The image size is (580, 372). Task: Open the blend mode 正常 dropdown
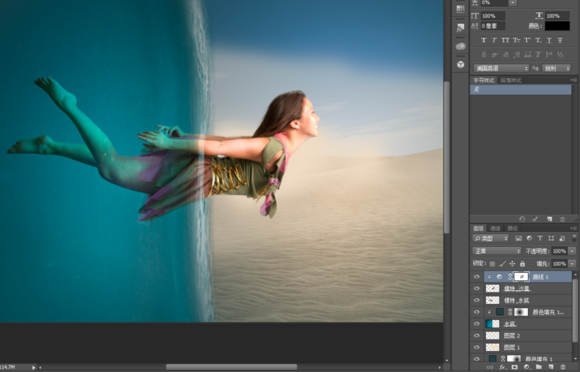[x=496, y=251]
